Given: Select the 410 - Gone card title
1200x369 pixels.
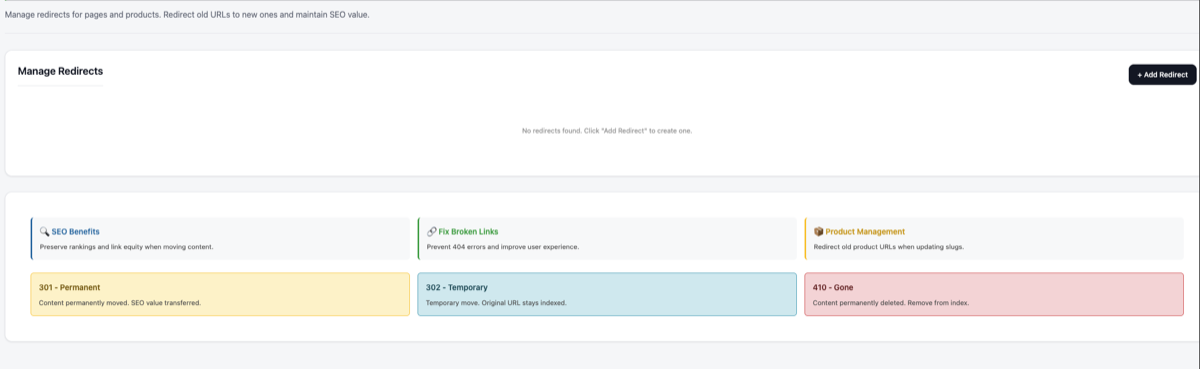Looking at the screenshot, I should tap(833, 287).
